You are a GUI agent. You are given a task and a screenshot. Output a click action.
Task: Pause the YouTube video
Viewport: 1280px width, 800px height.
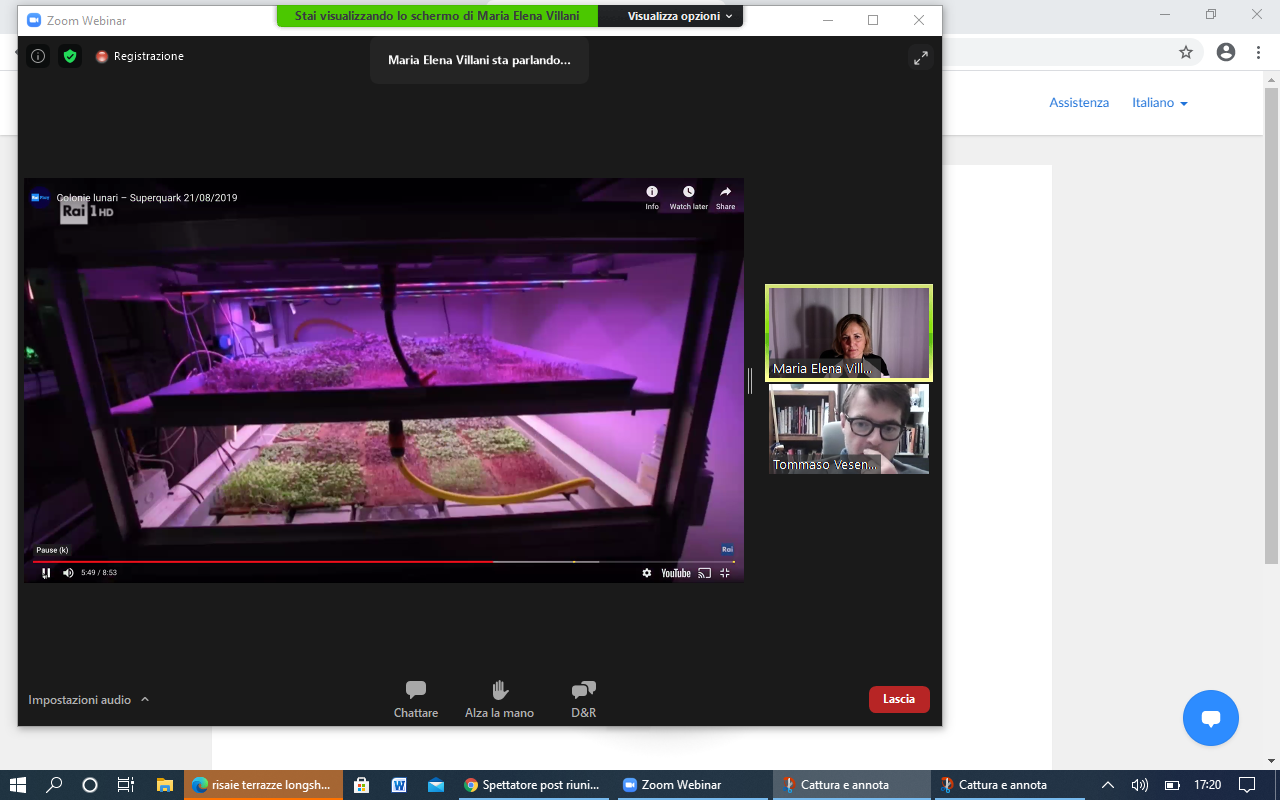click(x=46, y=573)
